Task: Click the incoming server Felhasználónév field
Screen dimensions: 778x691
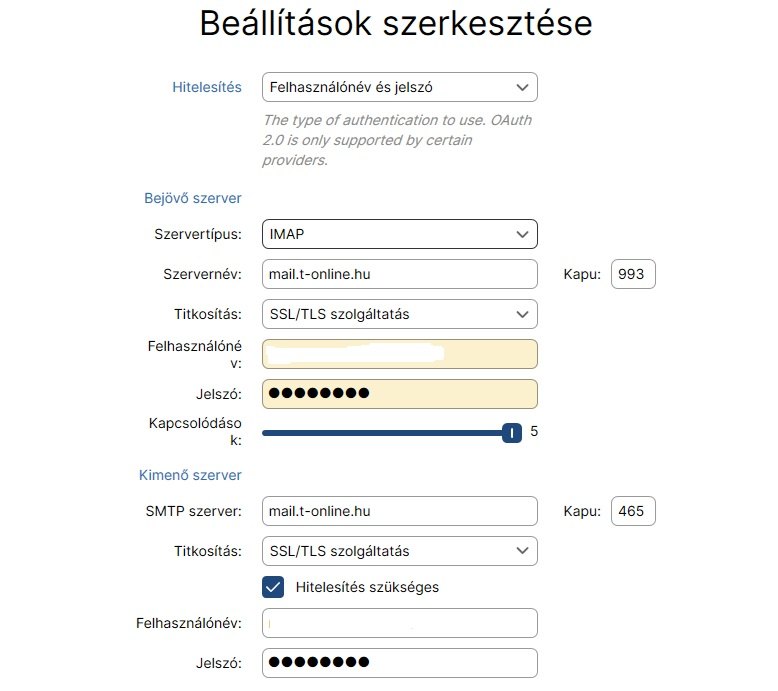Action: [399, 354]
